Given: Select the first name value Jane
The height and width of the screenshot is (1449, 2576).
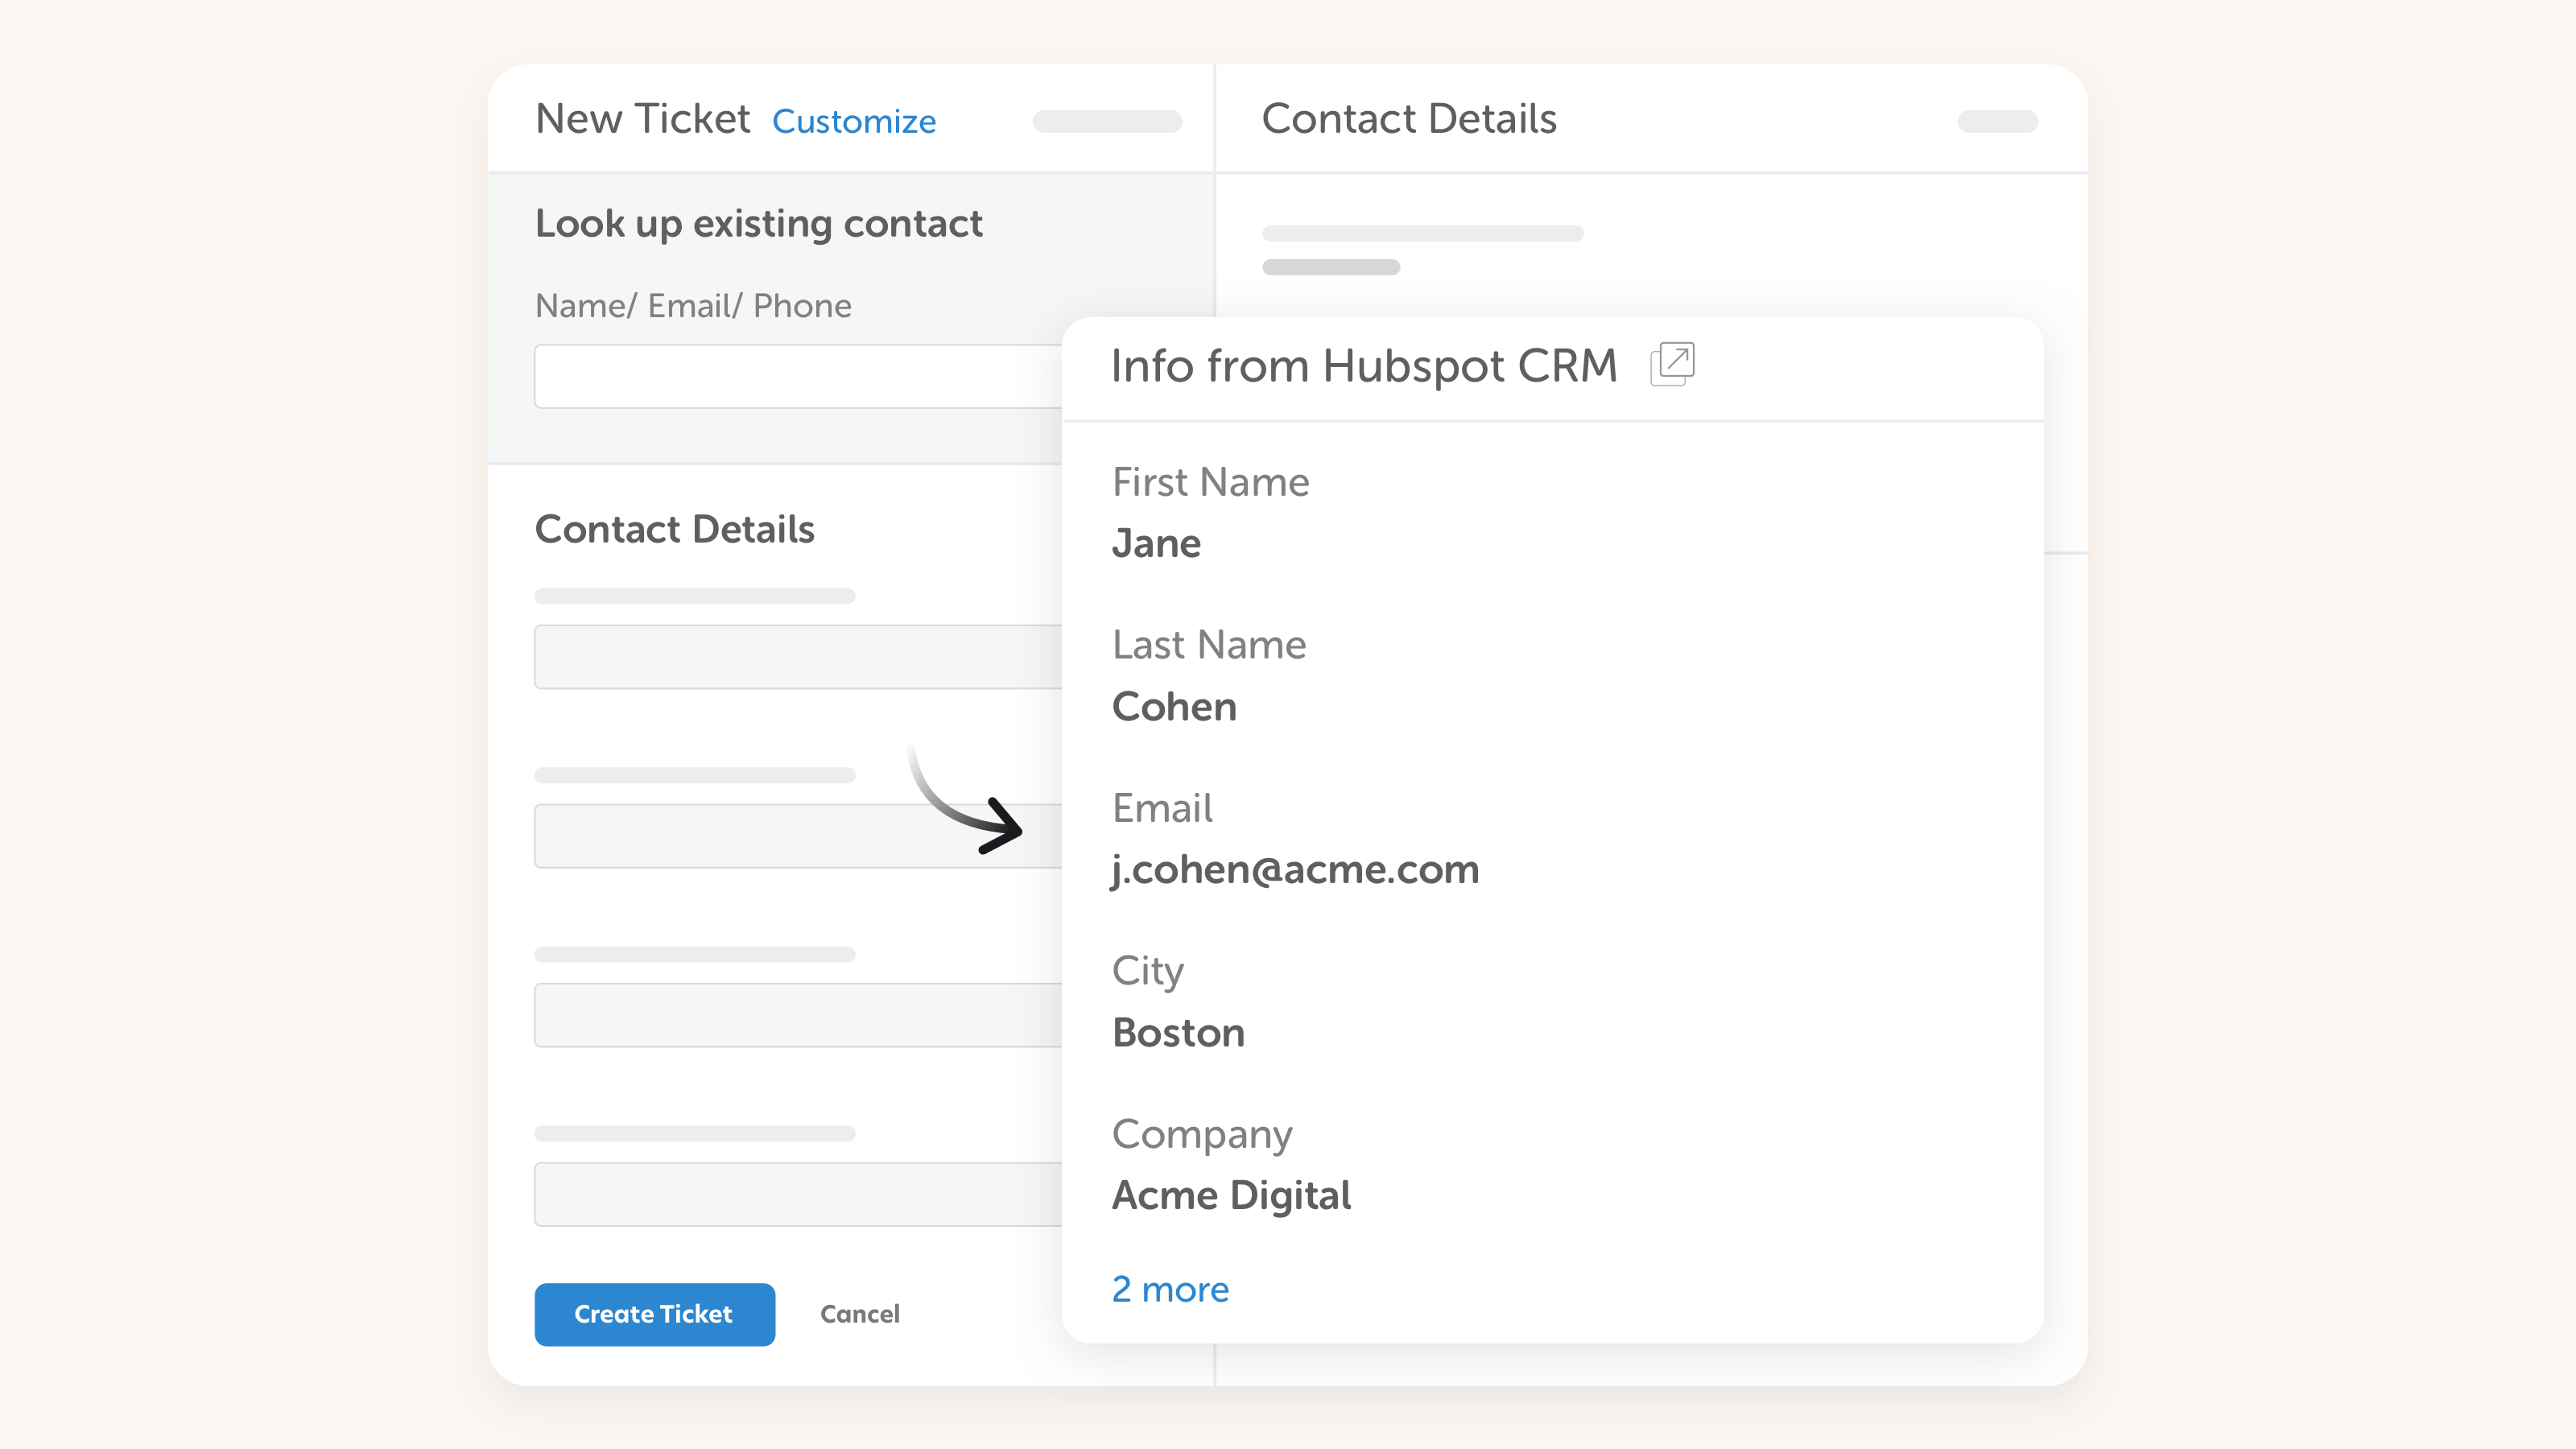Looking at the screenshot, I should 1156,544.
